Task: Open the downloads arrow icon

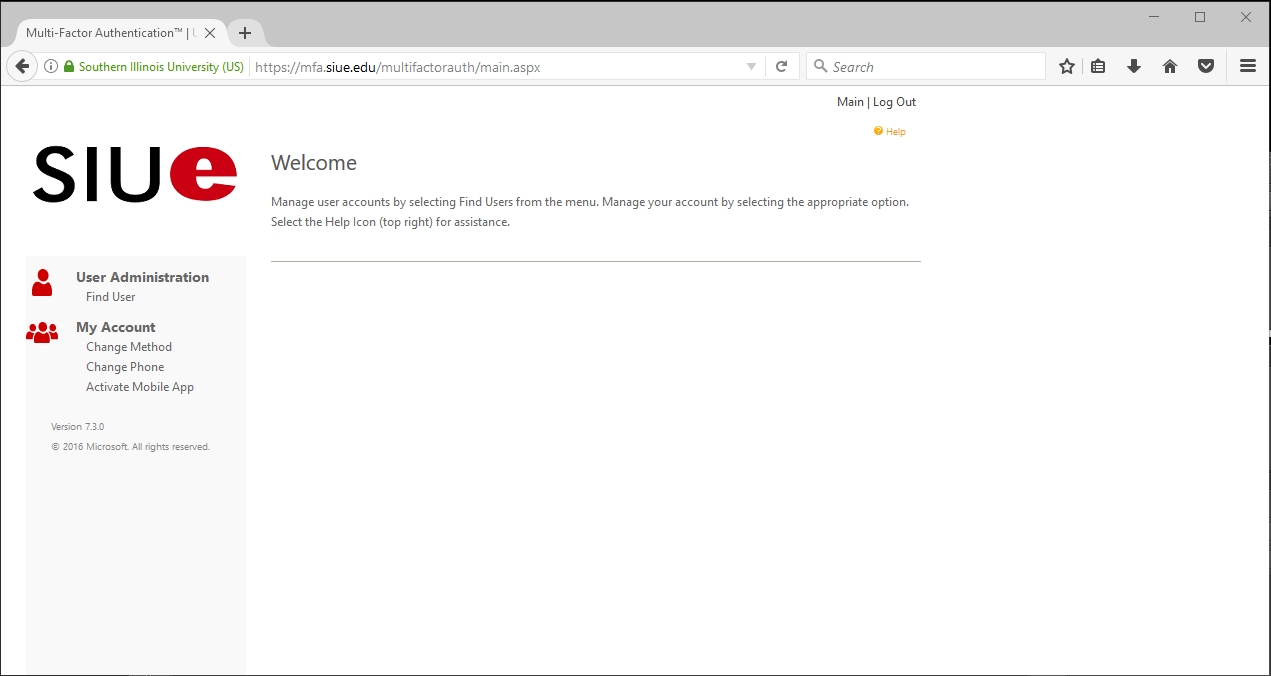Action: 1134,67
